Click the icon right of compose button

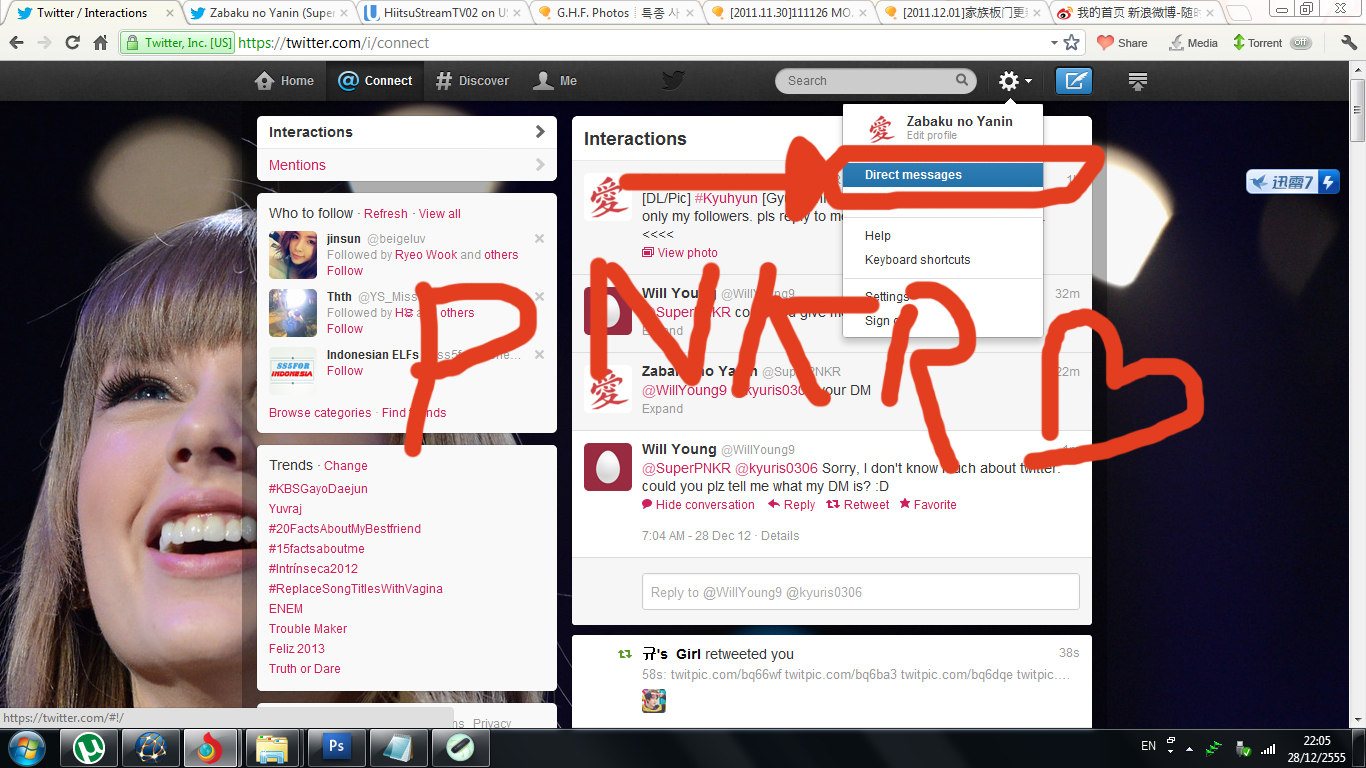(x=1137, y=81)
